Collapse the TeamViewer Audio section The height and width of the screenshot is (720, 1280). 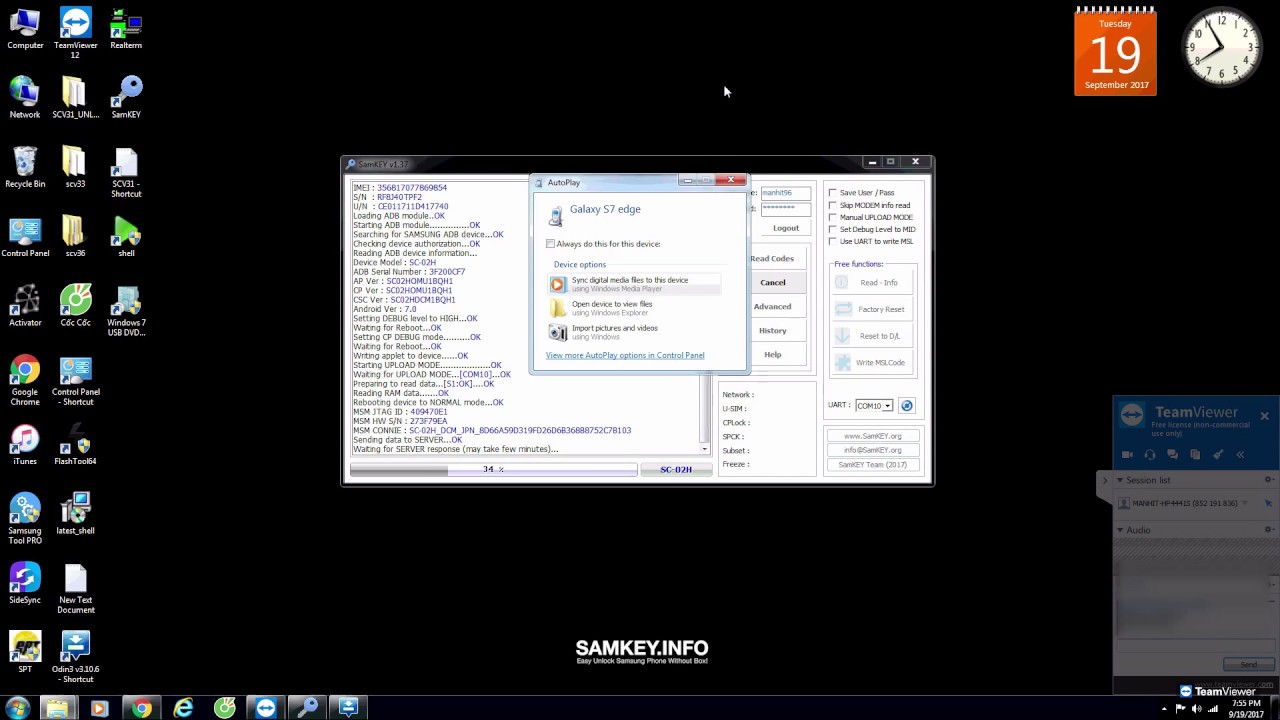click(1120, 530)
